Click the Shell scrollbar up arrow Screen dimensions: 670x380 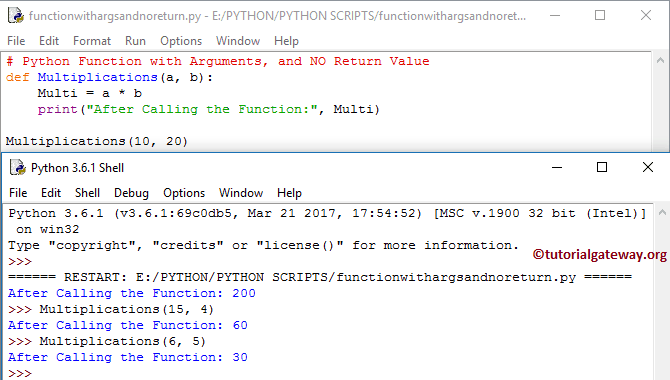coord(662,212)
